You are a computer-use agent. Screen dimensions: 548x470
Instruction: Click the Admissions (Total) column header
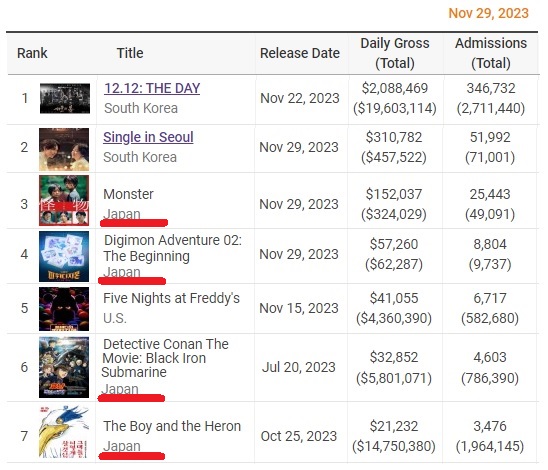point(491,53)
